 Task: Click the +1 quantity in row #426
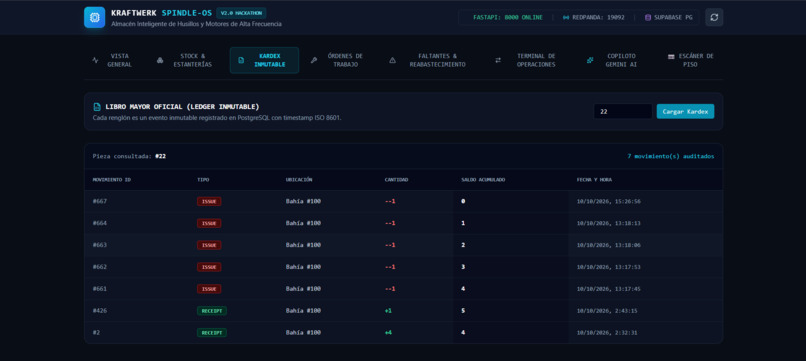pyautogui.click(x=388, y=311)
